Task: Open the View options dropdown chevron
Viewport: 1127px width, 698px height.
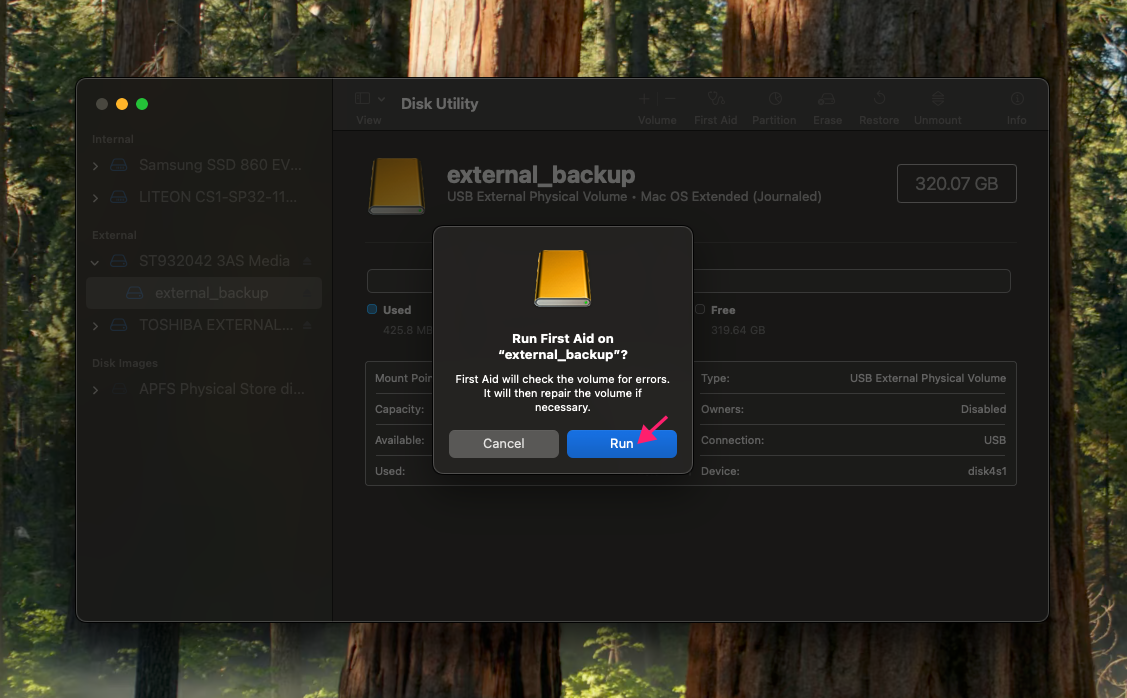Action: [382, 98]
